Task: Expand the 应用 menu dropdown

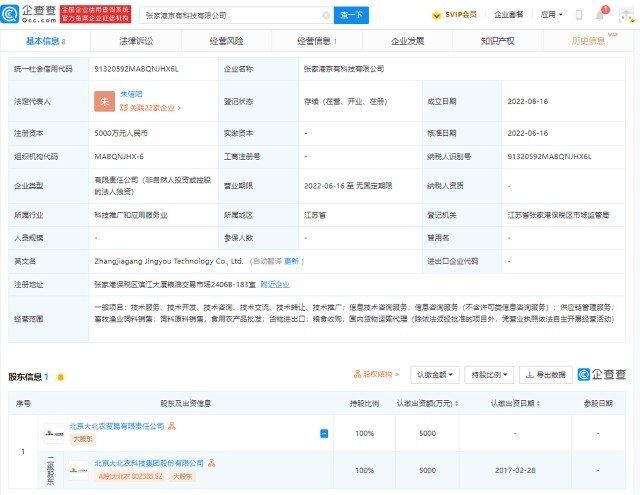Action: [551, 15]
